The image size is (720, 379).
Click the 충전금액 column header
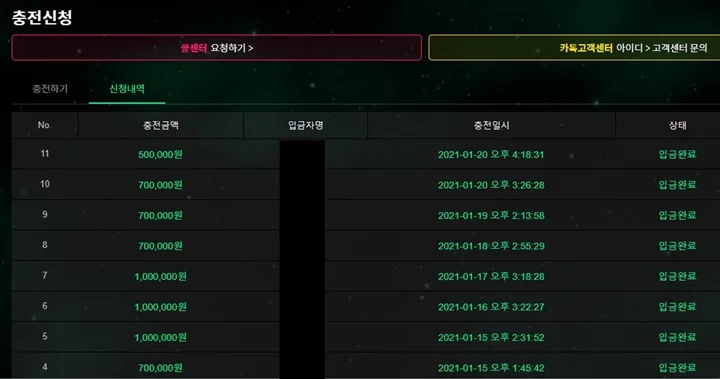[x=161, y=125]
